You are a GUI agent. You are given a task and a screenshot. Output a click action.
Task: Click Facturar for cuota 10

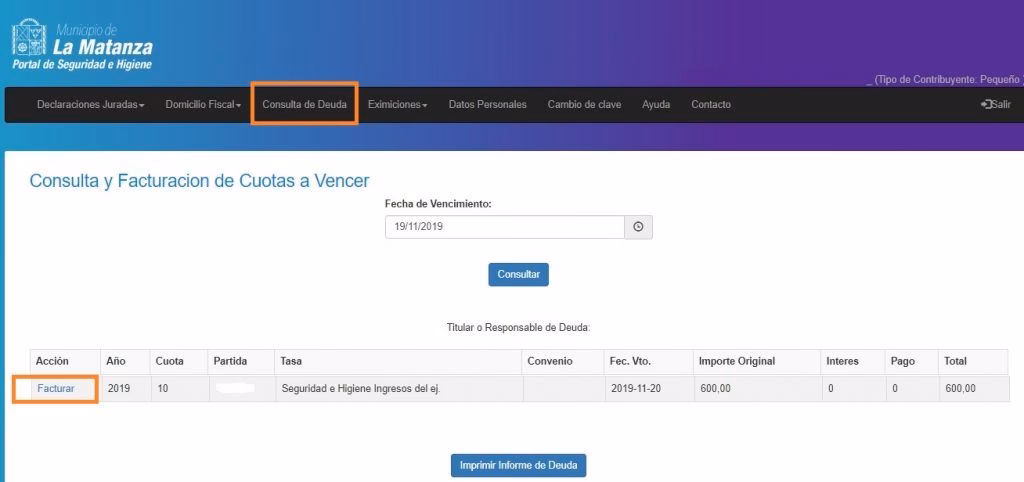pos(56,388)
